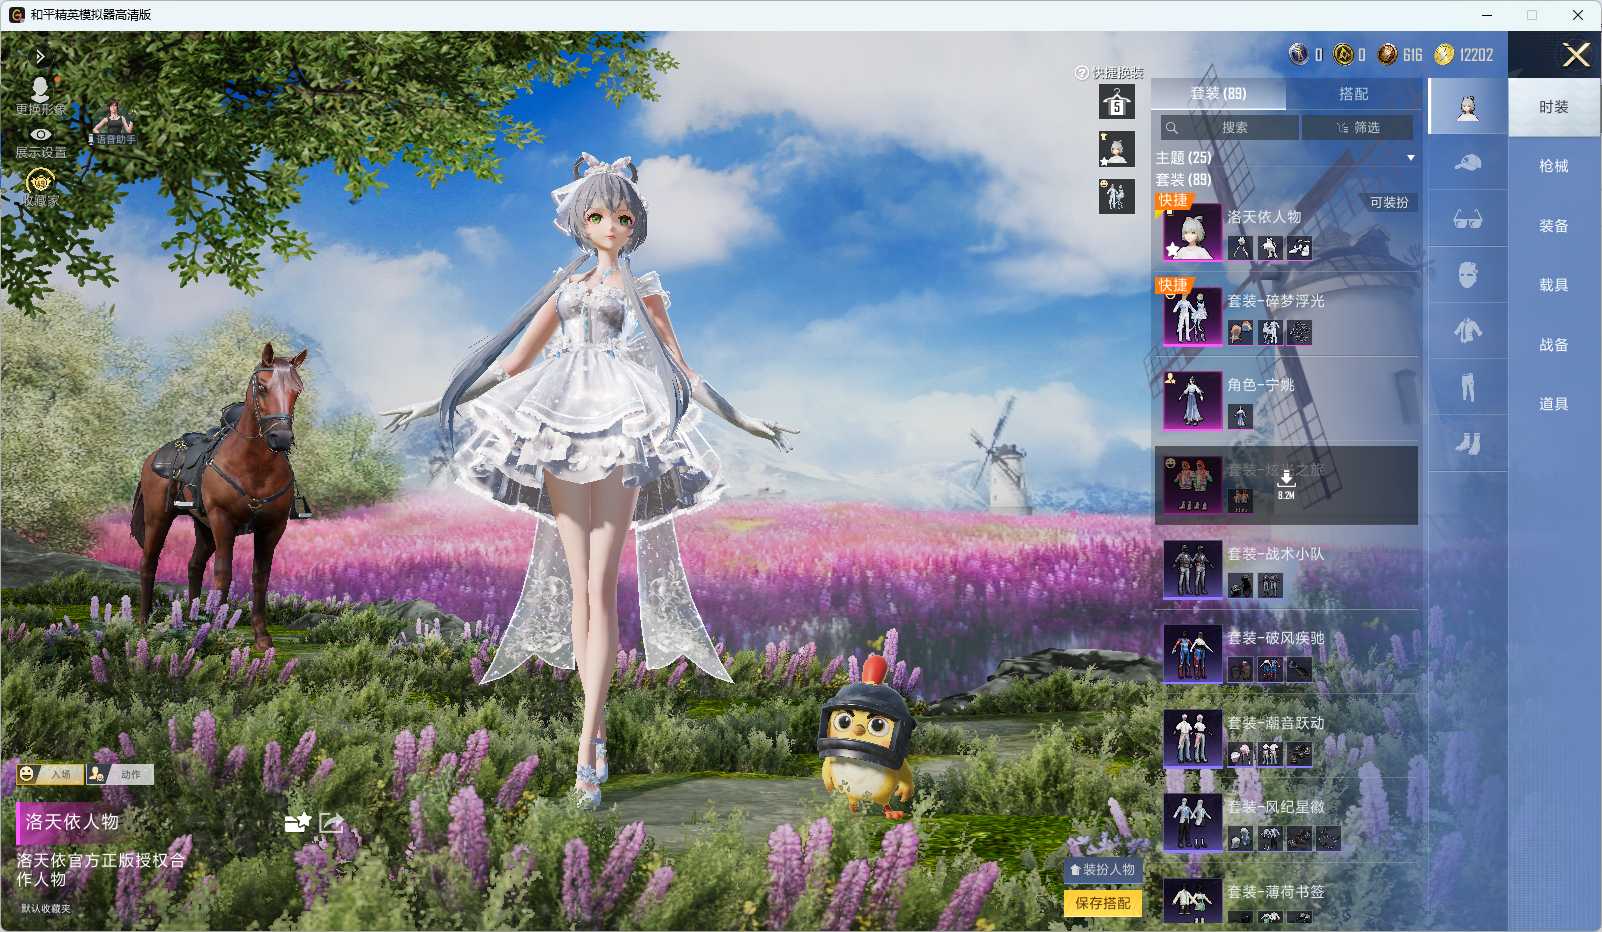Open the 装备 menu tab
This screenshot has height=932, width=1602.
pyautogui.click(x=1553, y=226)
